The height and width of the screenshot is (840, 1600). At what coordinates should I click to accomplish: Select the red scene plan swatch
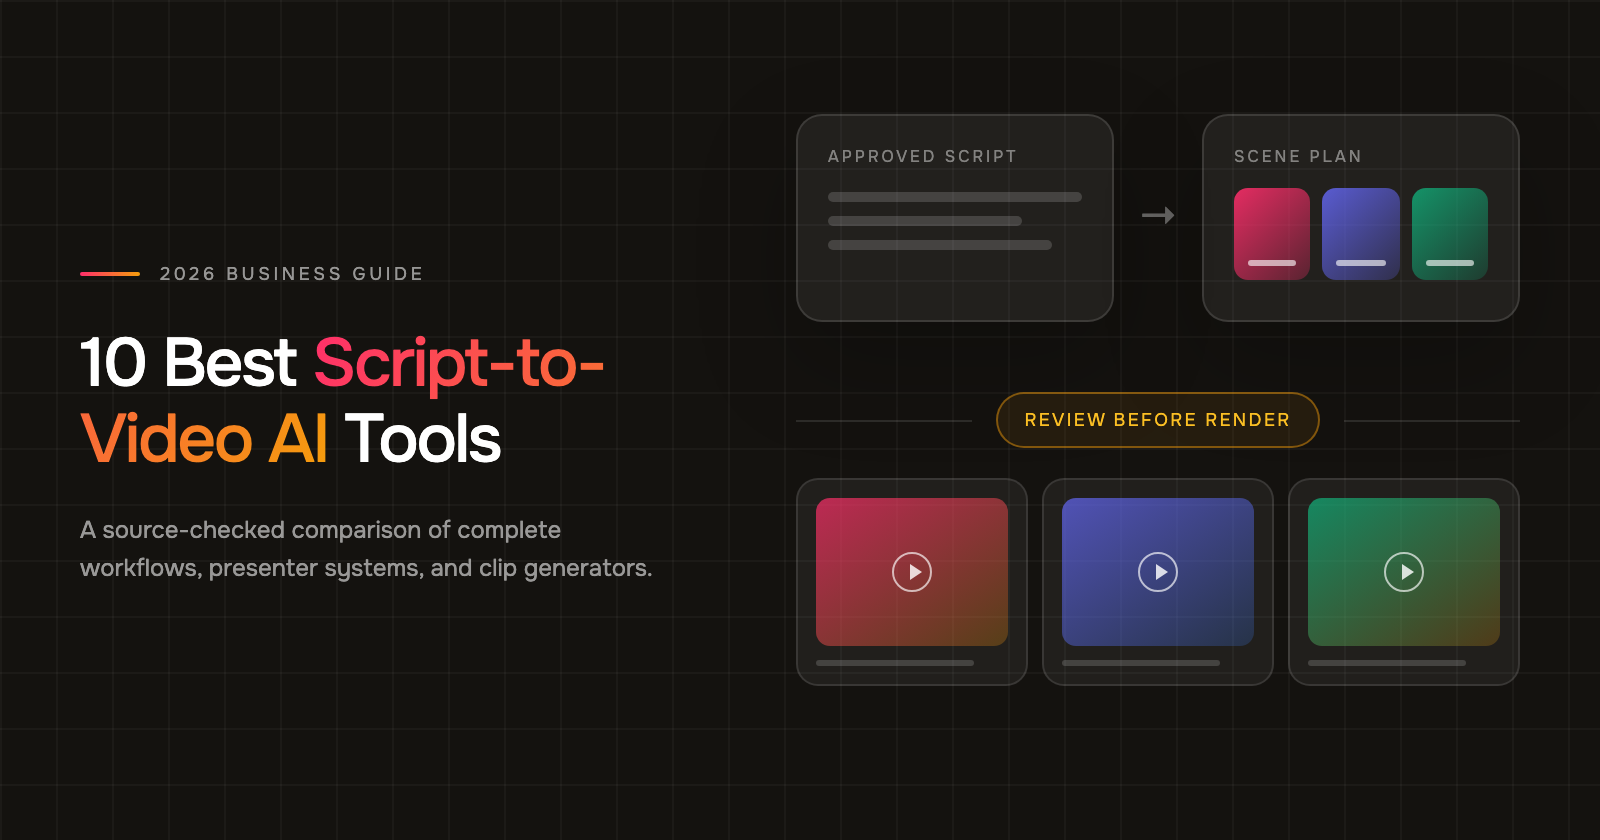click(x=1272, y=234)
